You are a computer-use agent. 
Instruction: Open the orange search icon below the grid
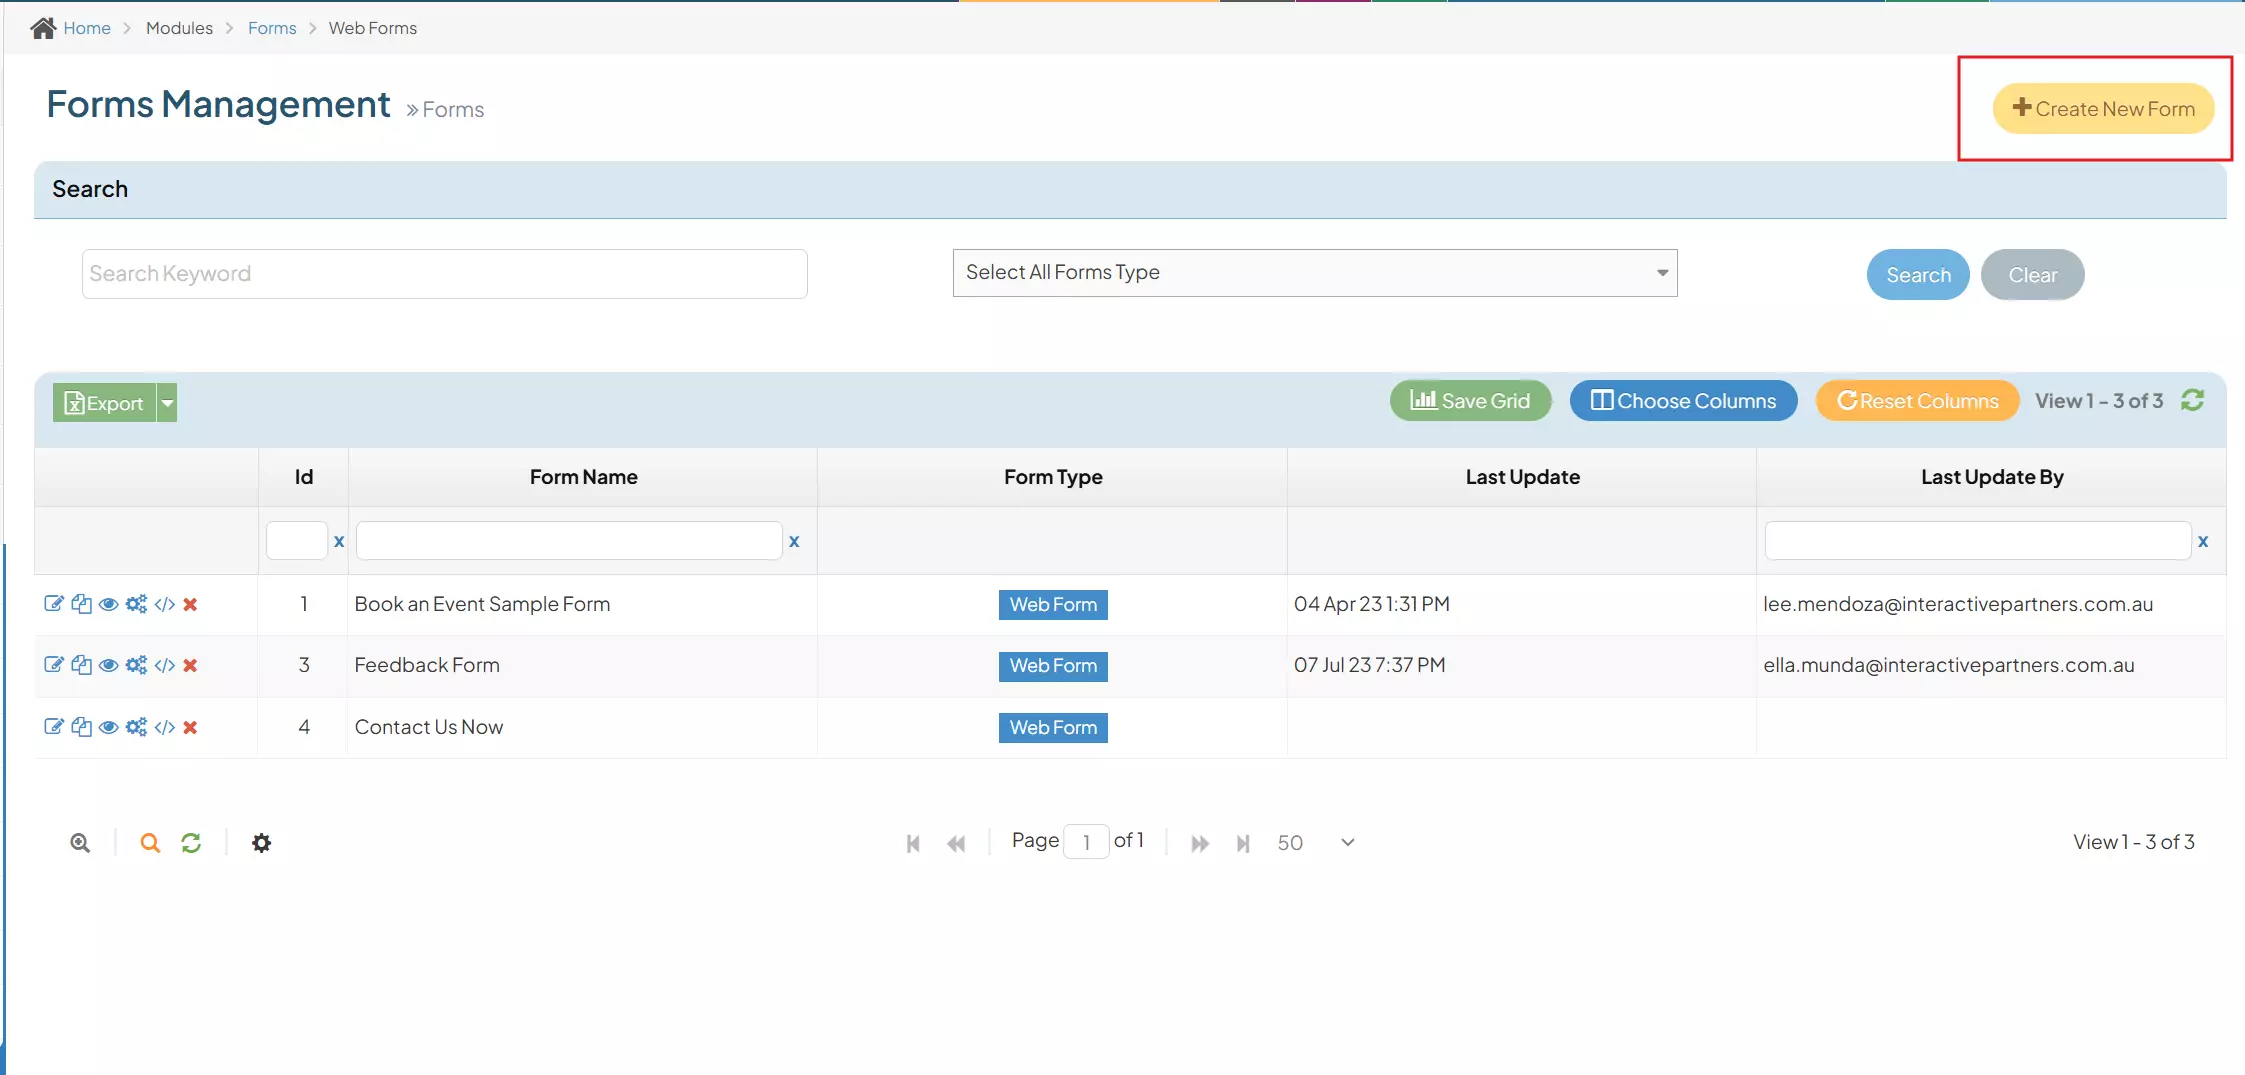tap(150, 842)
